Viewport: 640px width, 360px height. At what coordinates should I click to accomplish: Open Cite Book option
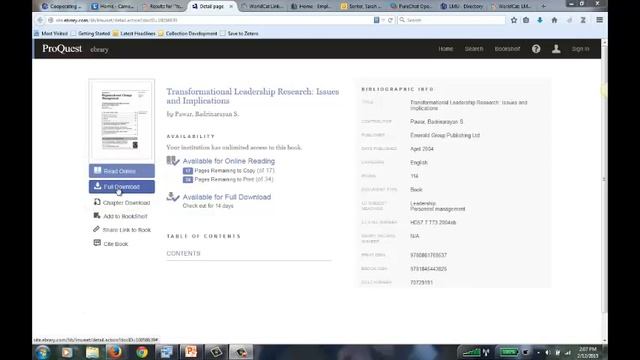point(116,244)
